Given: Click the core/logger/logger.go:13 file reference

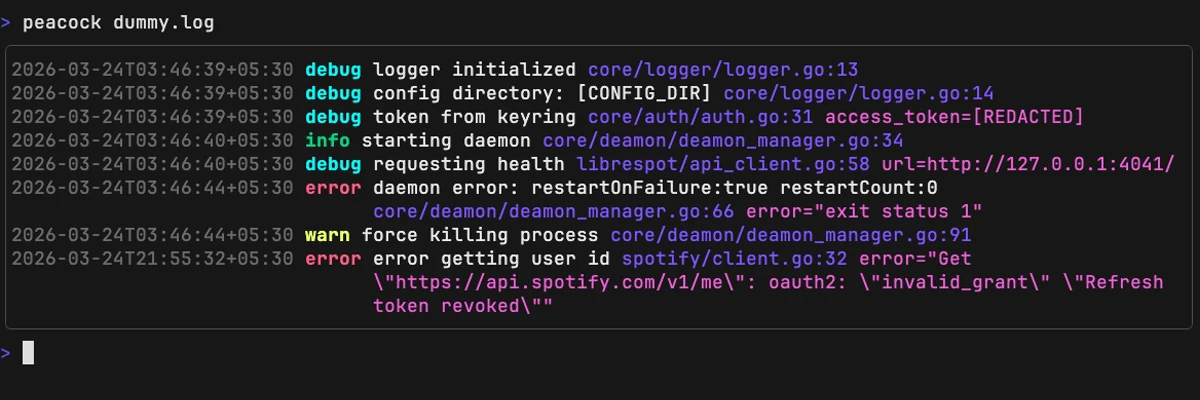Looking at the screenshot, I should click(x=723, y=70).
